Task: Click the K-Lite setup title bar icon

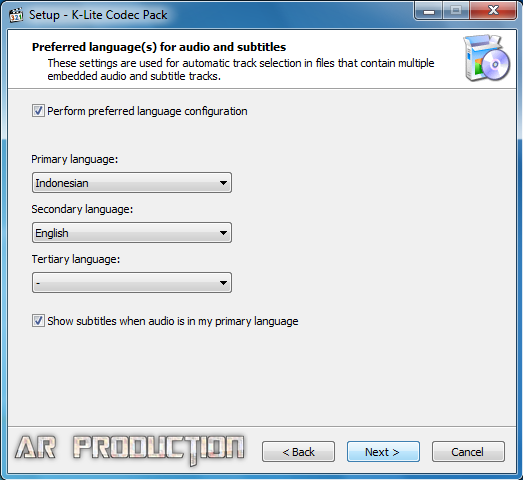Action: click(x=16, y=15)
